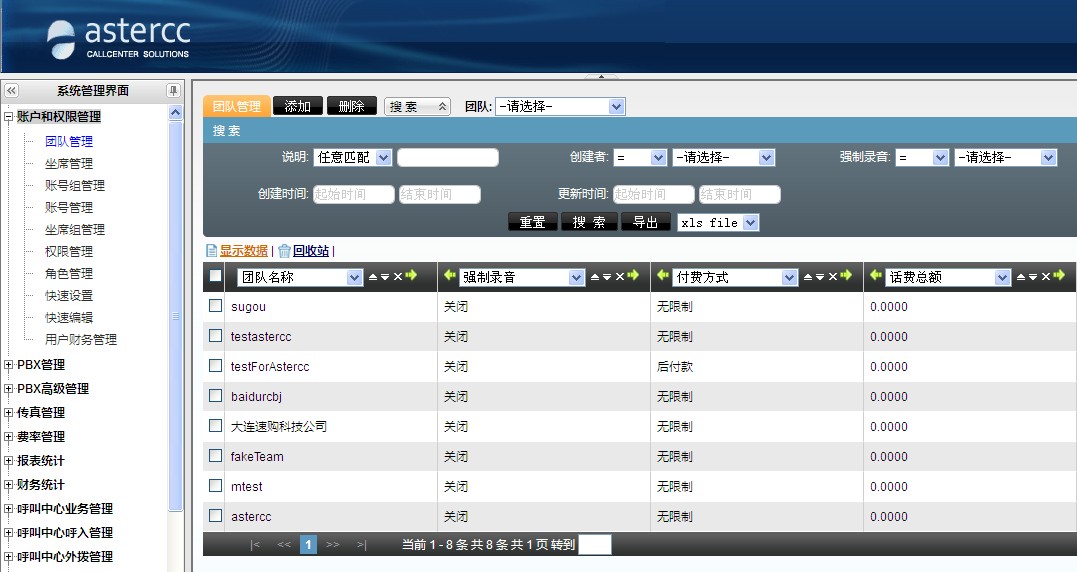1077x572 pixels.
Task: Expand the PBX管理 tree node
Action: [9, 365]
